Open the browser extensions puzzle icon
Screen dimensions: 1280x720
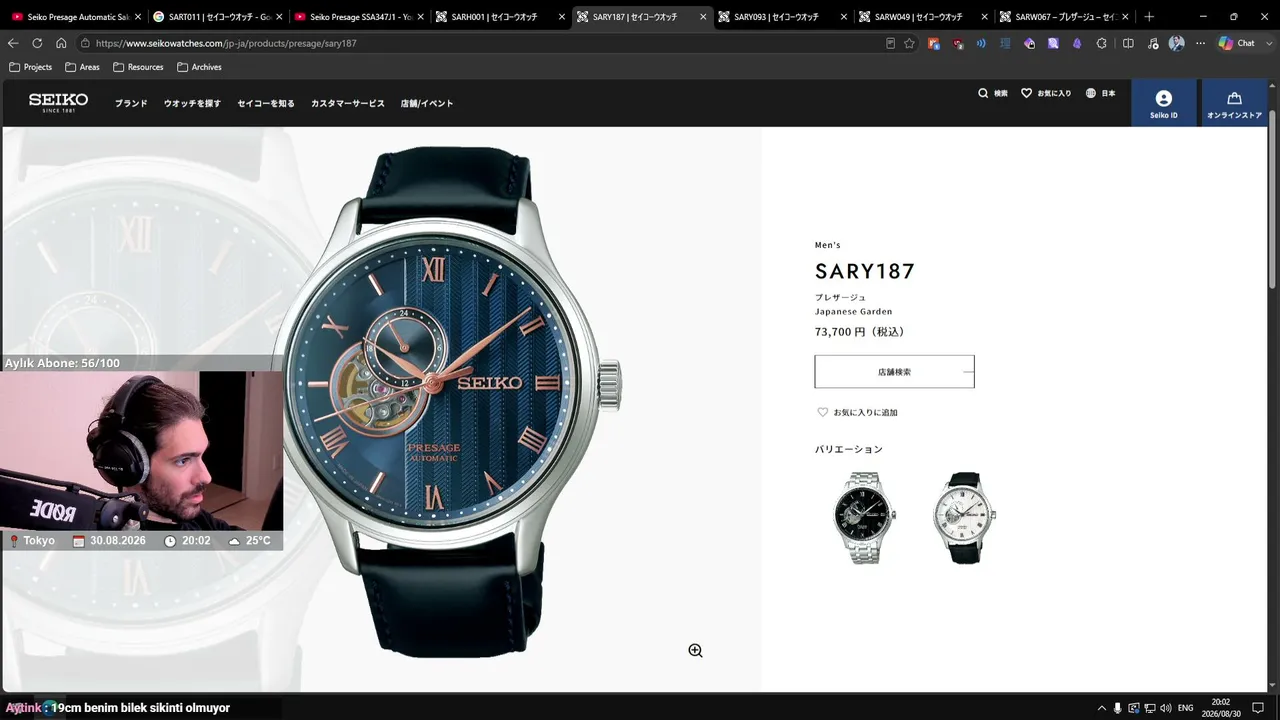1101,43
